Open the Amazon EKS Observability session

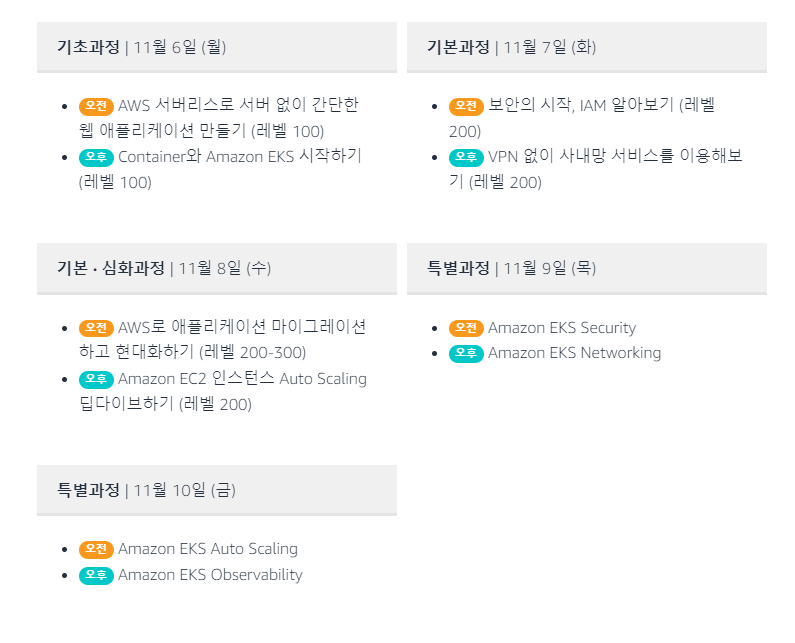pyautogui.click(x=210, y=575)
